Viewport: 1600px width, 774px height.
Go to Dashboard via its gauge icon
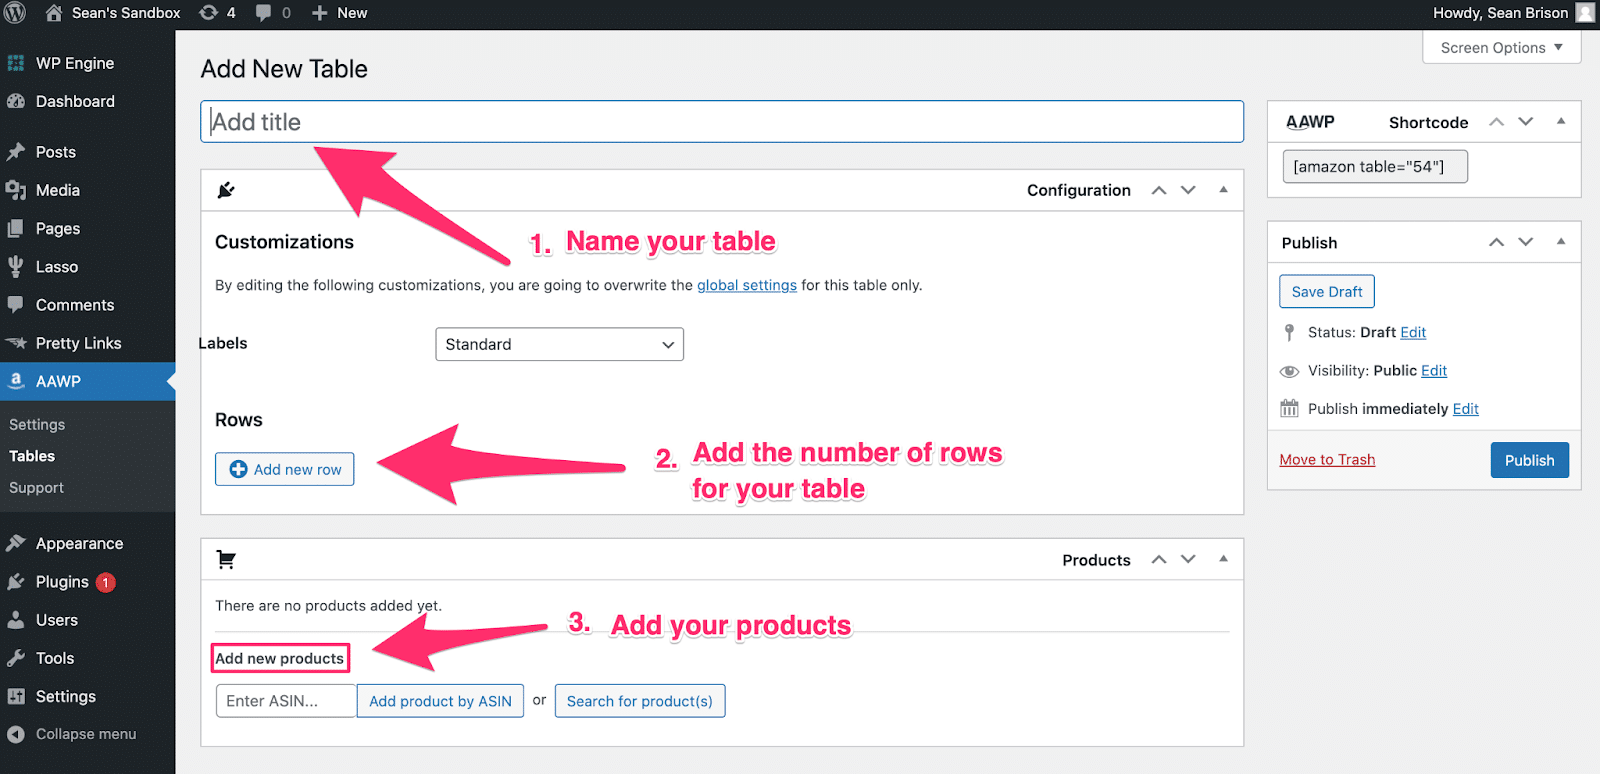(x=16, y=101)
